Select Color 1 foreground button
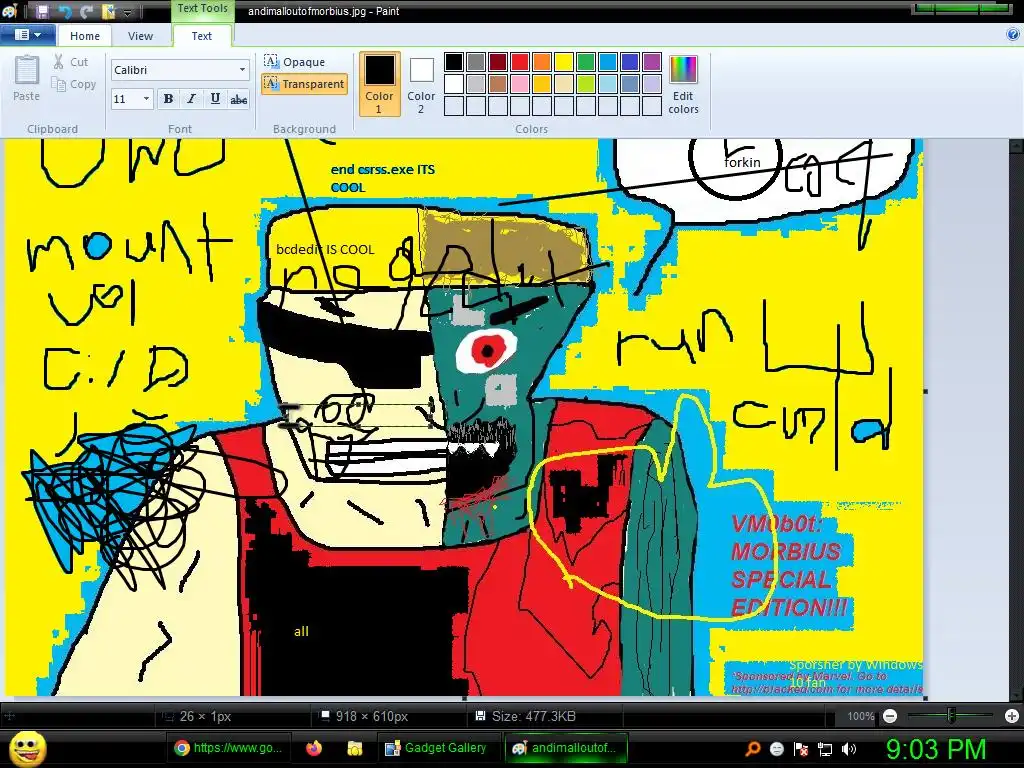This screenshot has height=768, width=1024. (379, 84)
